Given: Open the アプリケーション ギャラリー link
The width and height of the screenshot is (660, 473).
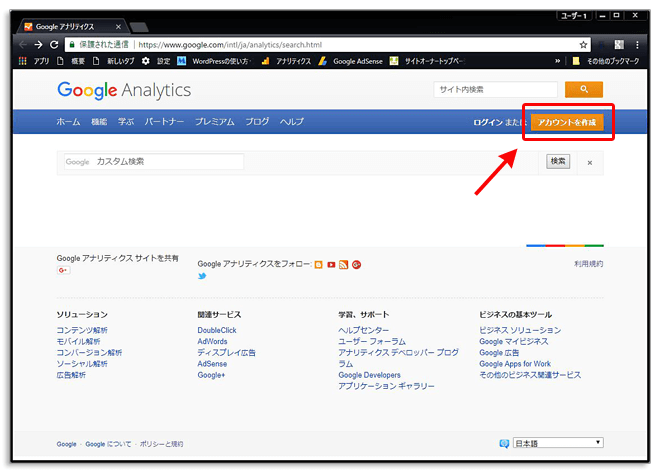Looking at the screenshot, I should (x=386, y=386).
